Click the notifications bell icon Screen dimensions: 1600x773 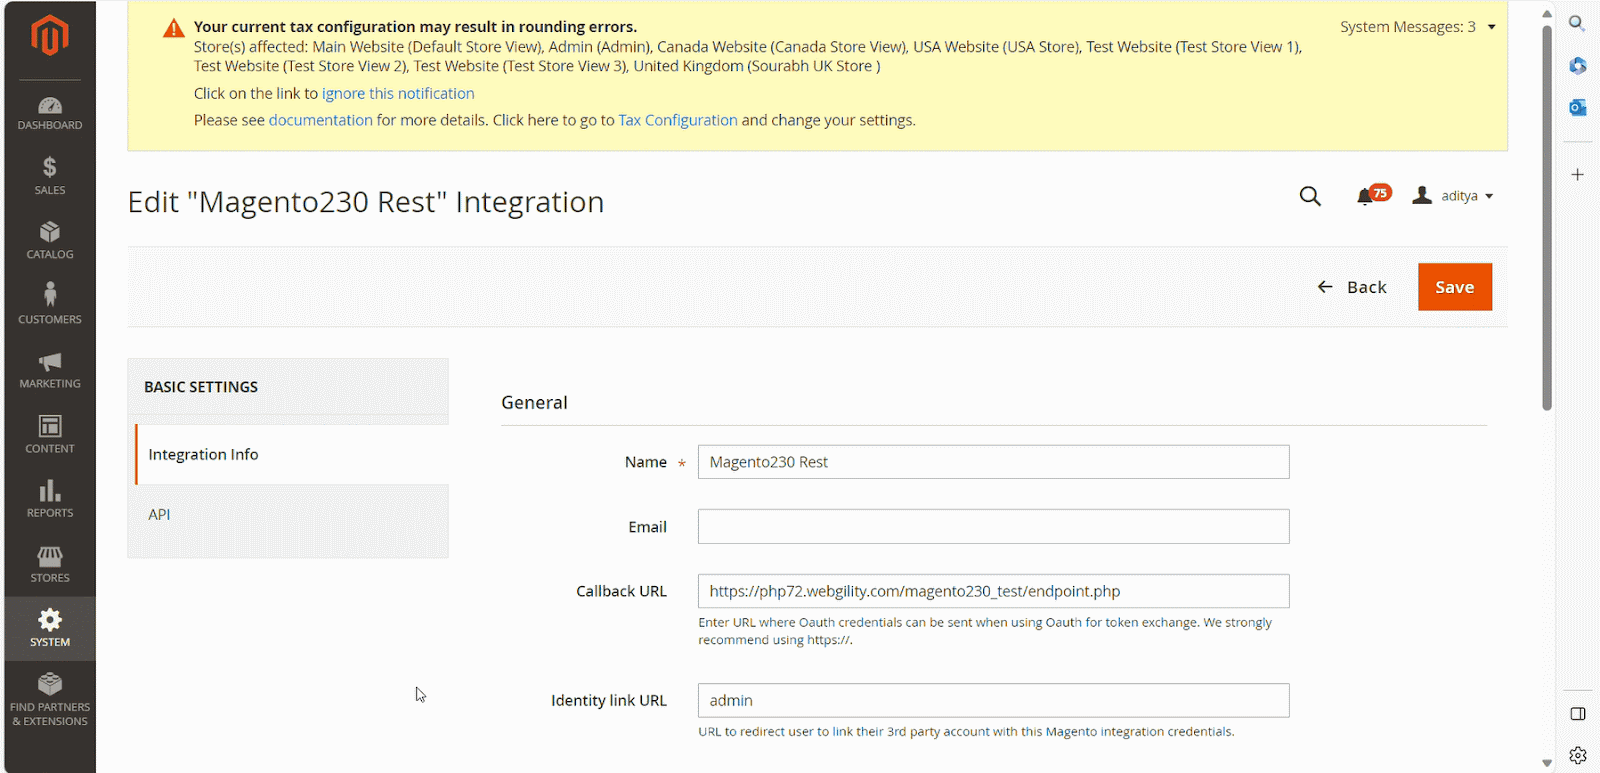tap(1366, 196)
